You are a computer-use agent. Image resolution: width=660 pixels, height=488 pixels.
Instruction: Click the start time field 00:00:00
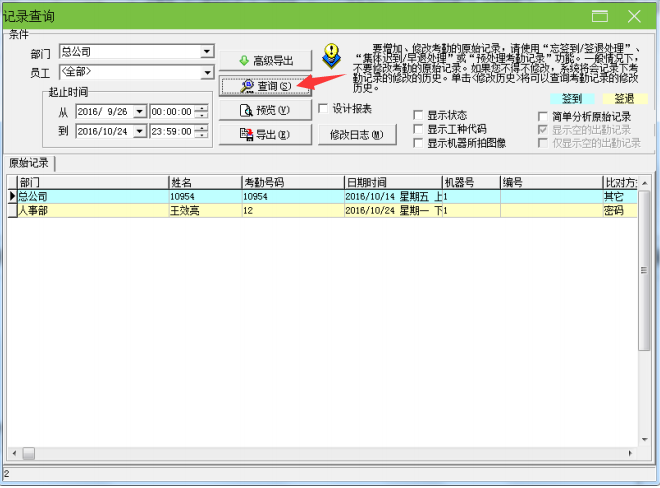tap(172, 112)
